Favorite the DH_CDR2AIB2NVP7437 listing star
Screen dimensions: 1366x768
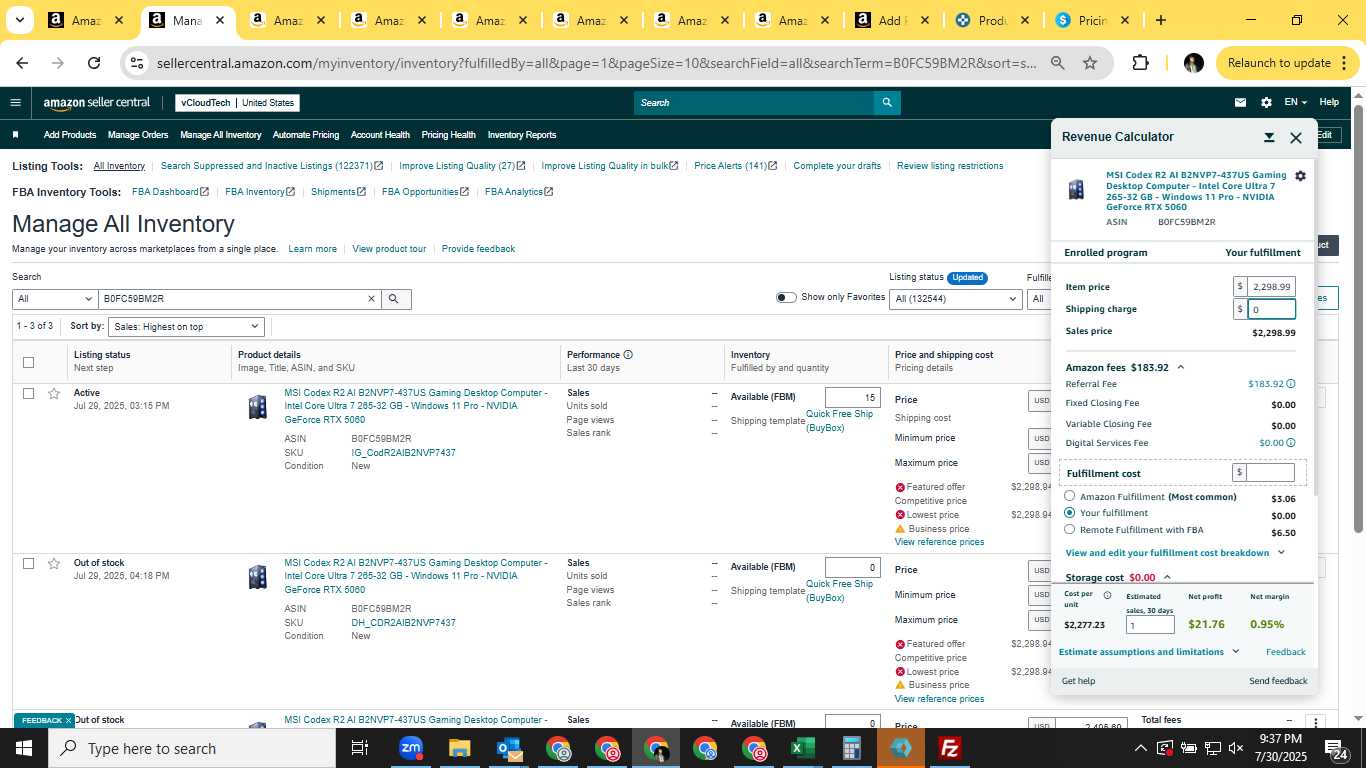point(54,563)
